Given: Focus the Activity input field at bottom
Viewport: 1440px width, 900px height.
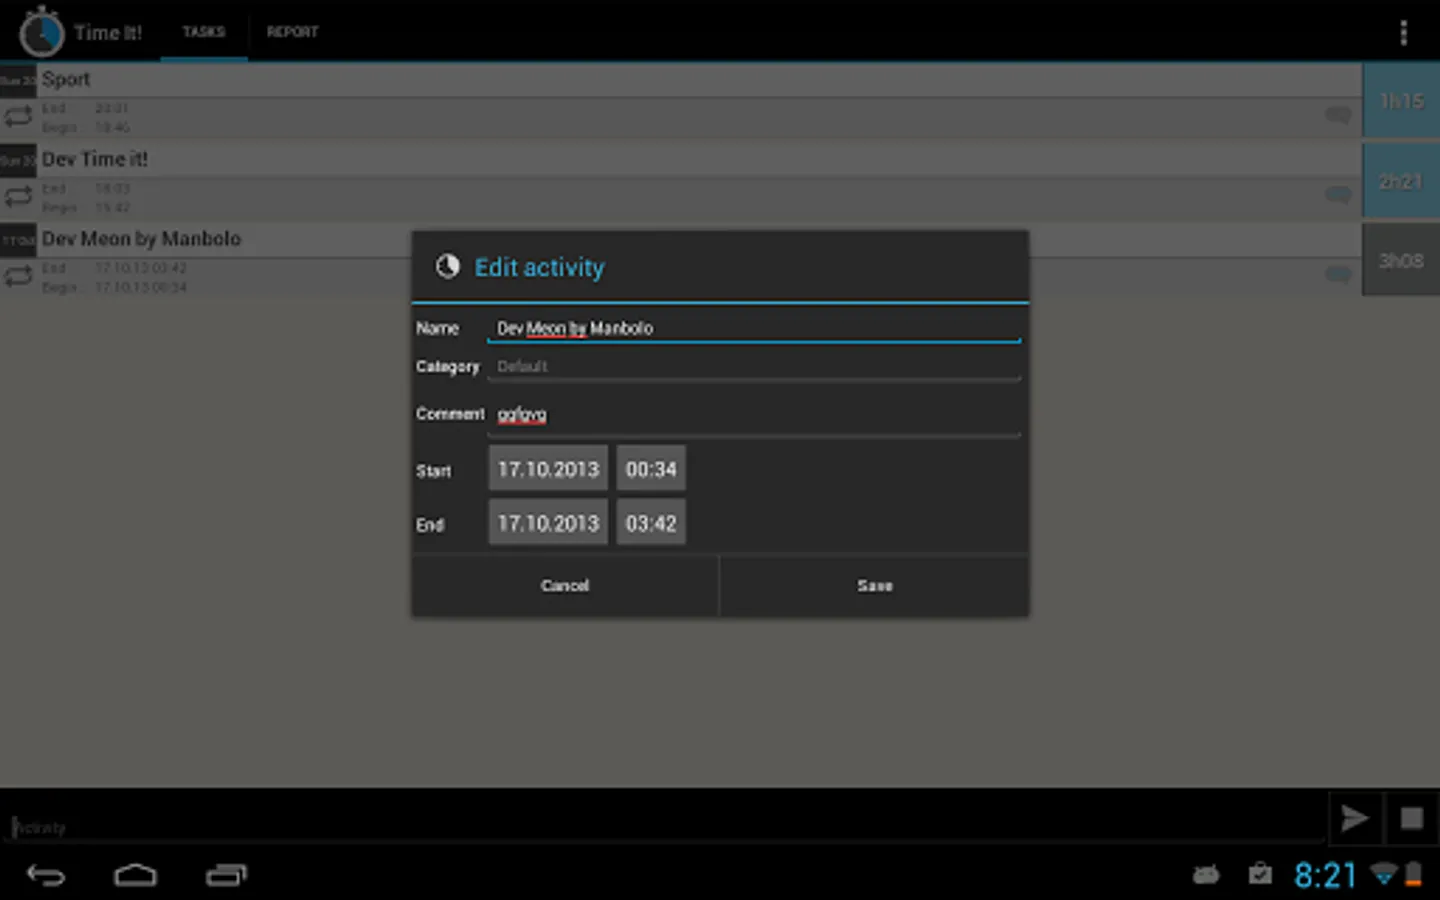Looking at the screenshot, I should (x=664, y=826).
